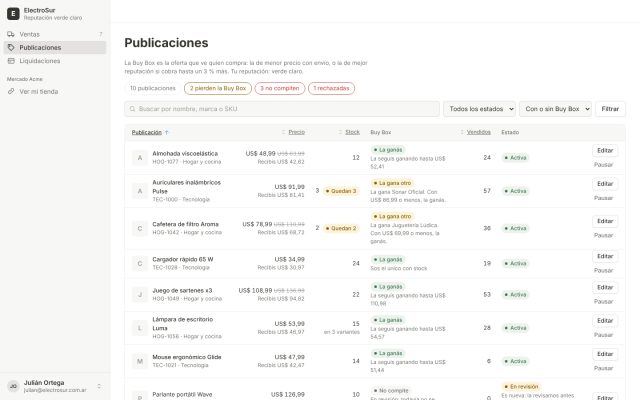Edit Juego de sartenes x3 listing
This screenshot has width=640, height=400.
click(605, 287)
